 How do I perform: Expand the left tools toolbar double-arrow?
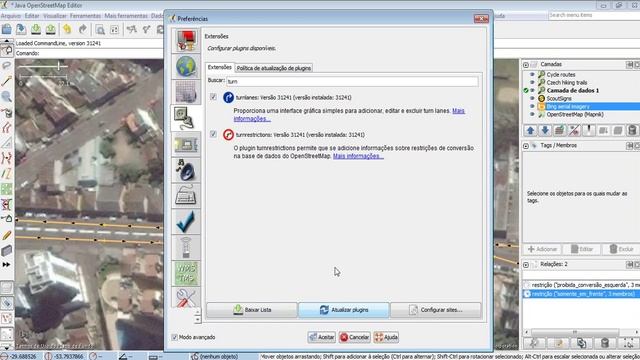[7, 265]
